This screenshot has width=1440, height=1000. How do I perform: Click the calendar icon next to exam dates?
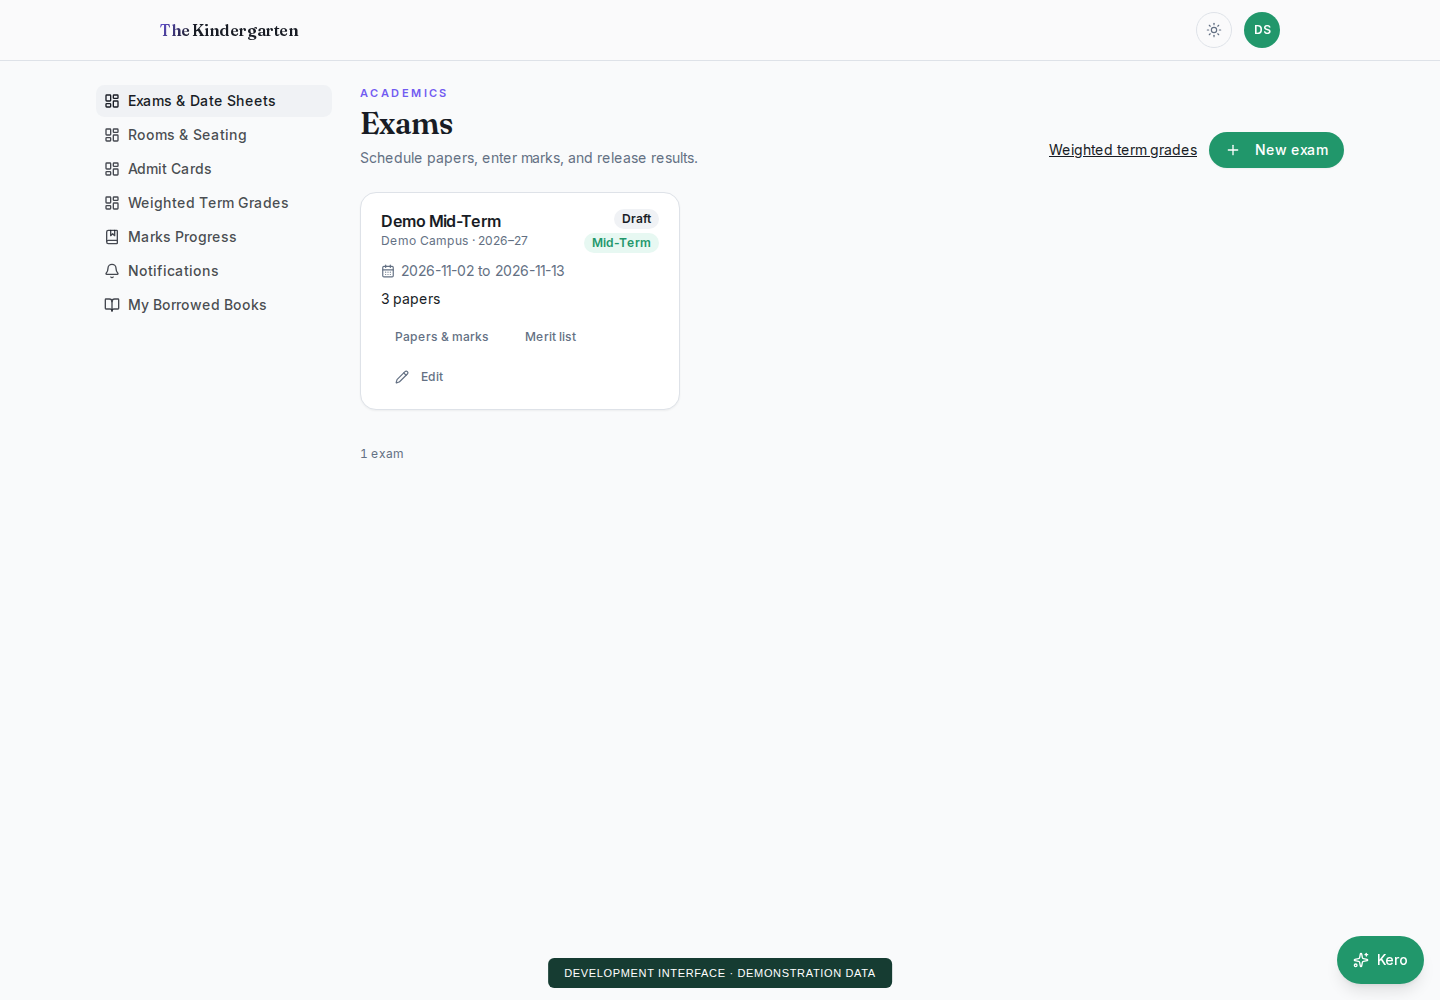point(388,271)
